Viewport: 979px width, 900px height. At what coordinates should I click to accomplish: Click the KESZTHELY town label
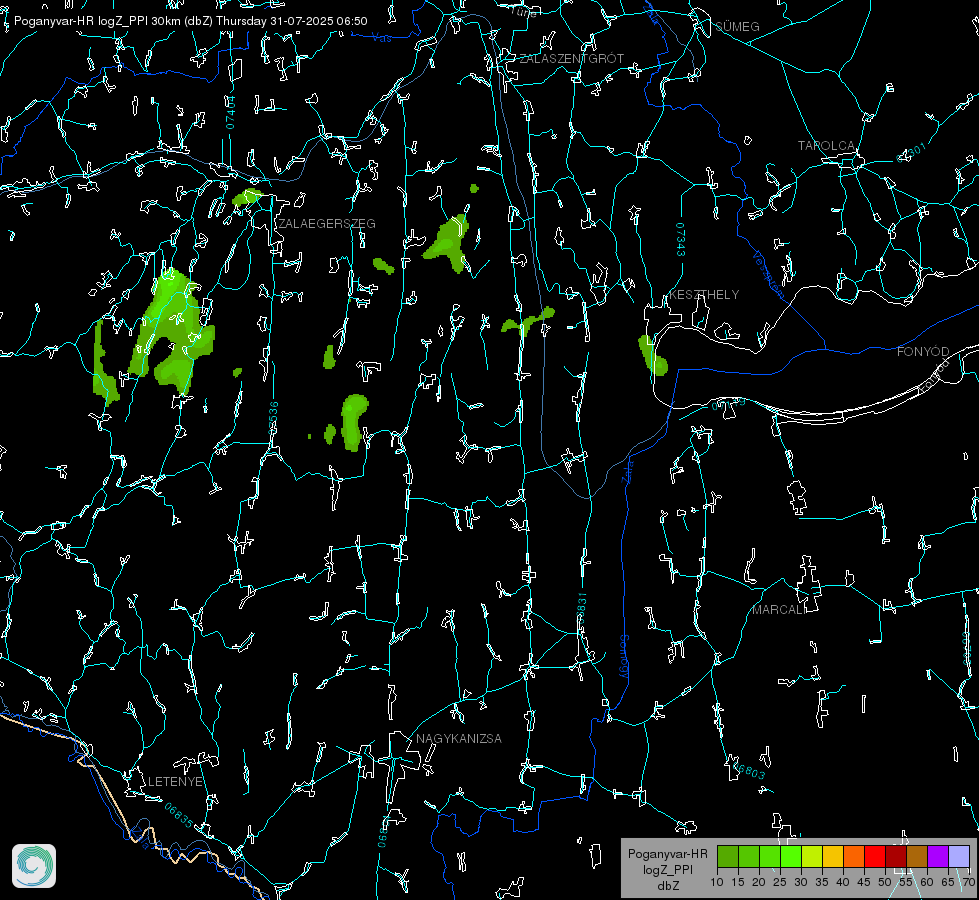tap(704, 294)
